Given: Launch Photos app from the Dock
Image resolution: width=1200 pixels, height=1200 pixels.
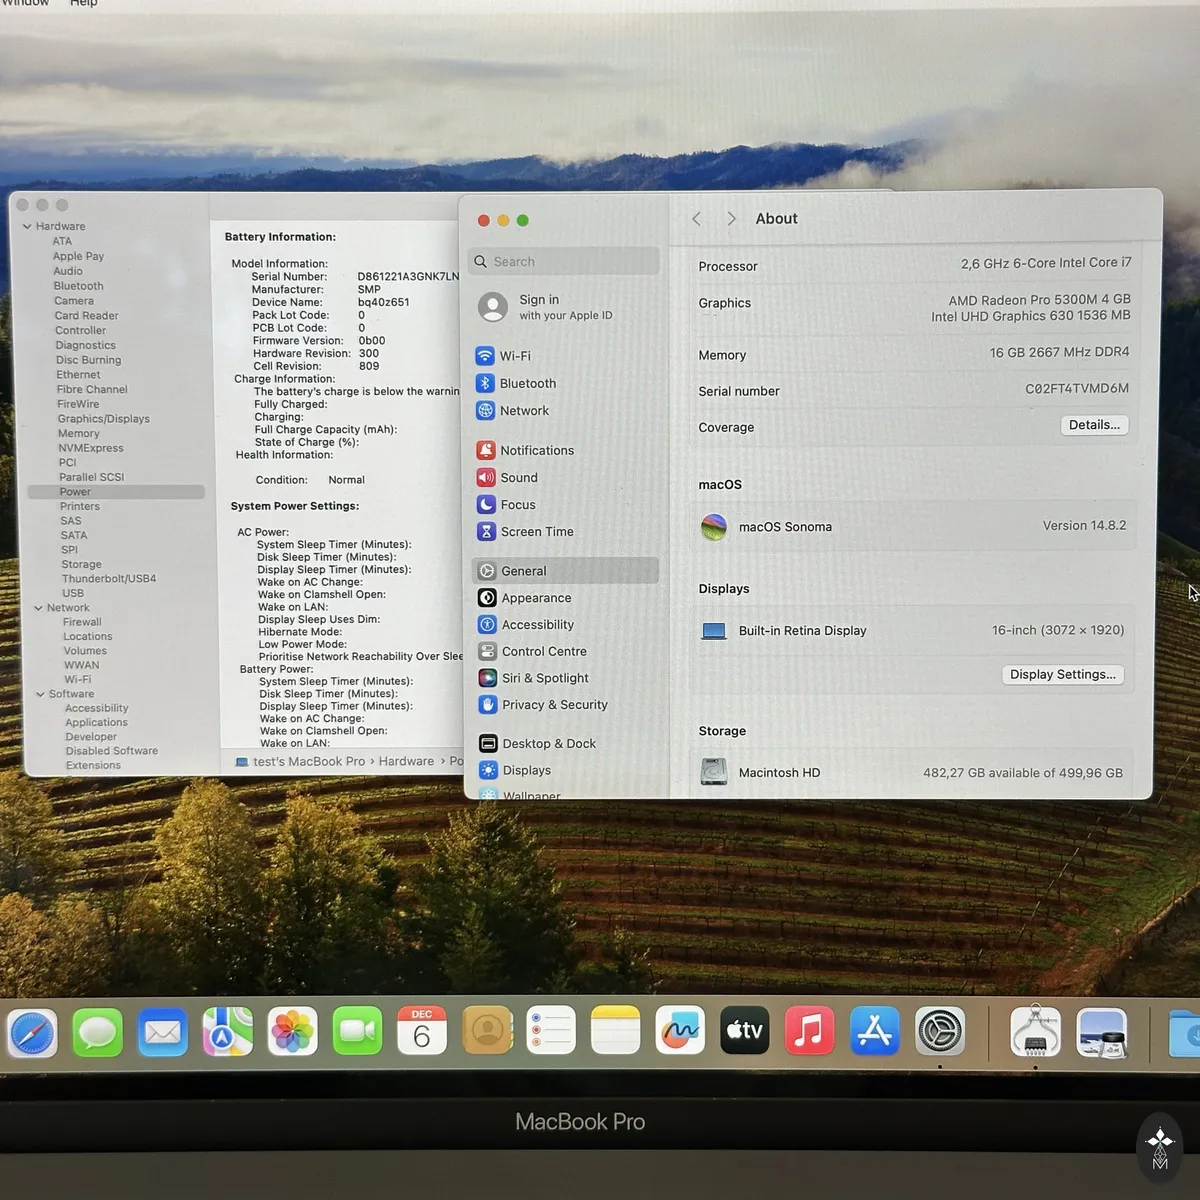Looking at the screenshot, I should coord(292,1032).
